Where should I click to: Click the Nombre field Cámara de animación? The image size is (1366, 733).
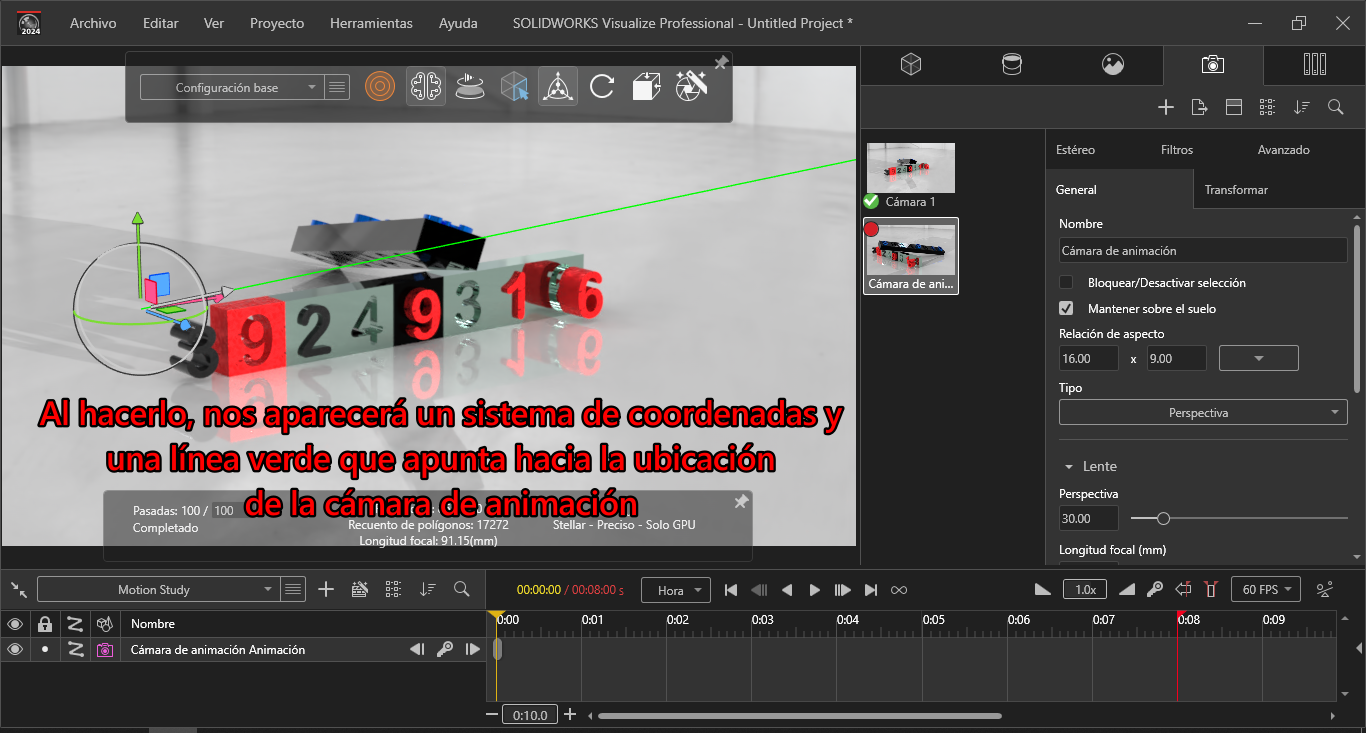(x=1203, y=251)
